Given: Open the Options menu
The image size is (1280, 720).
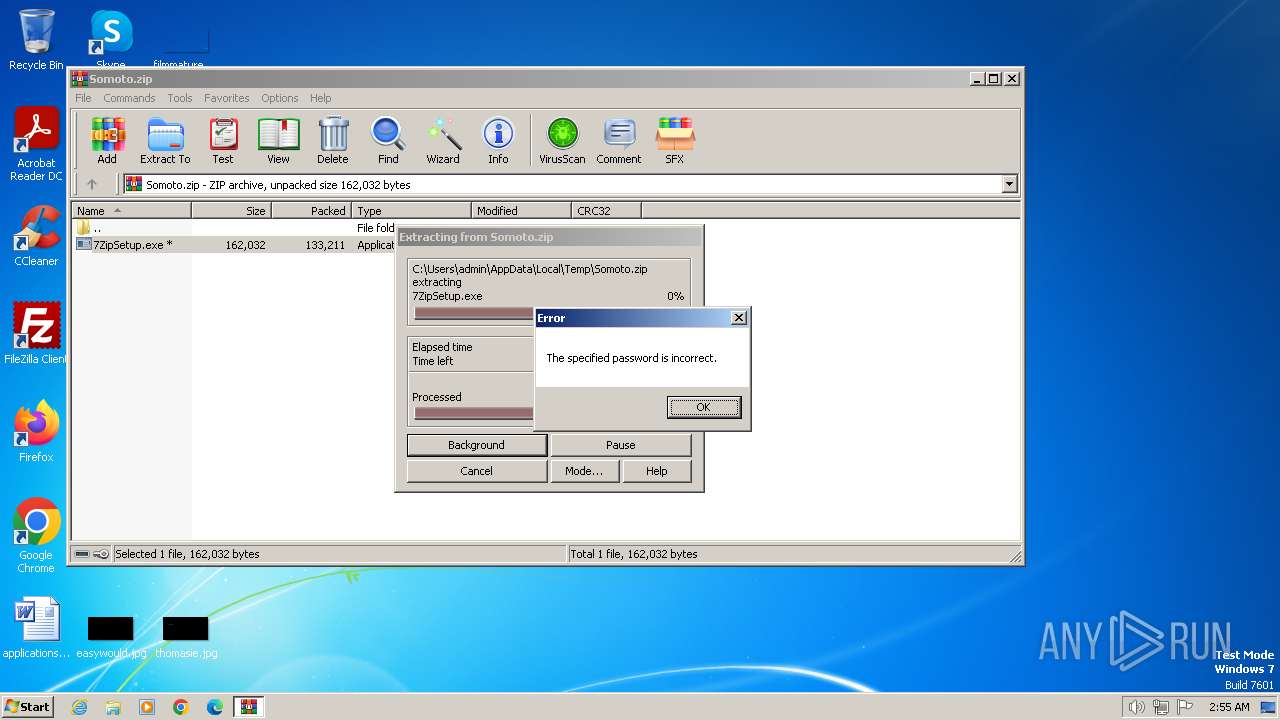Looking at the screenshot, I should pyautogui.click(x=280, y=98).
